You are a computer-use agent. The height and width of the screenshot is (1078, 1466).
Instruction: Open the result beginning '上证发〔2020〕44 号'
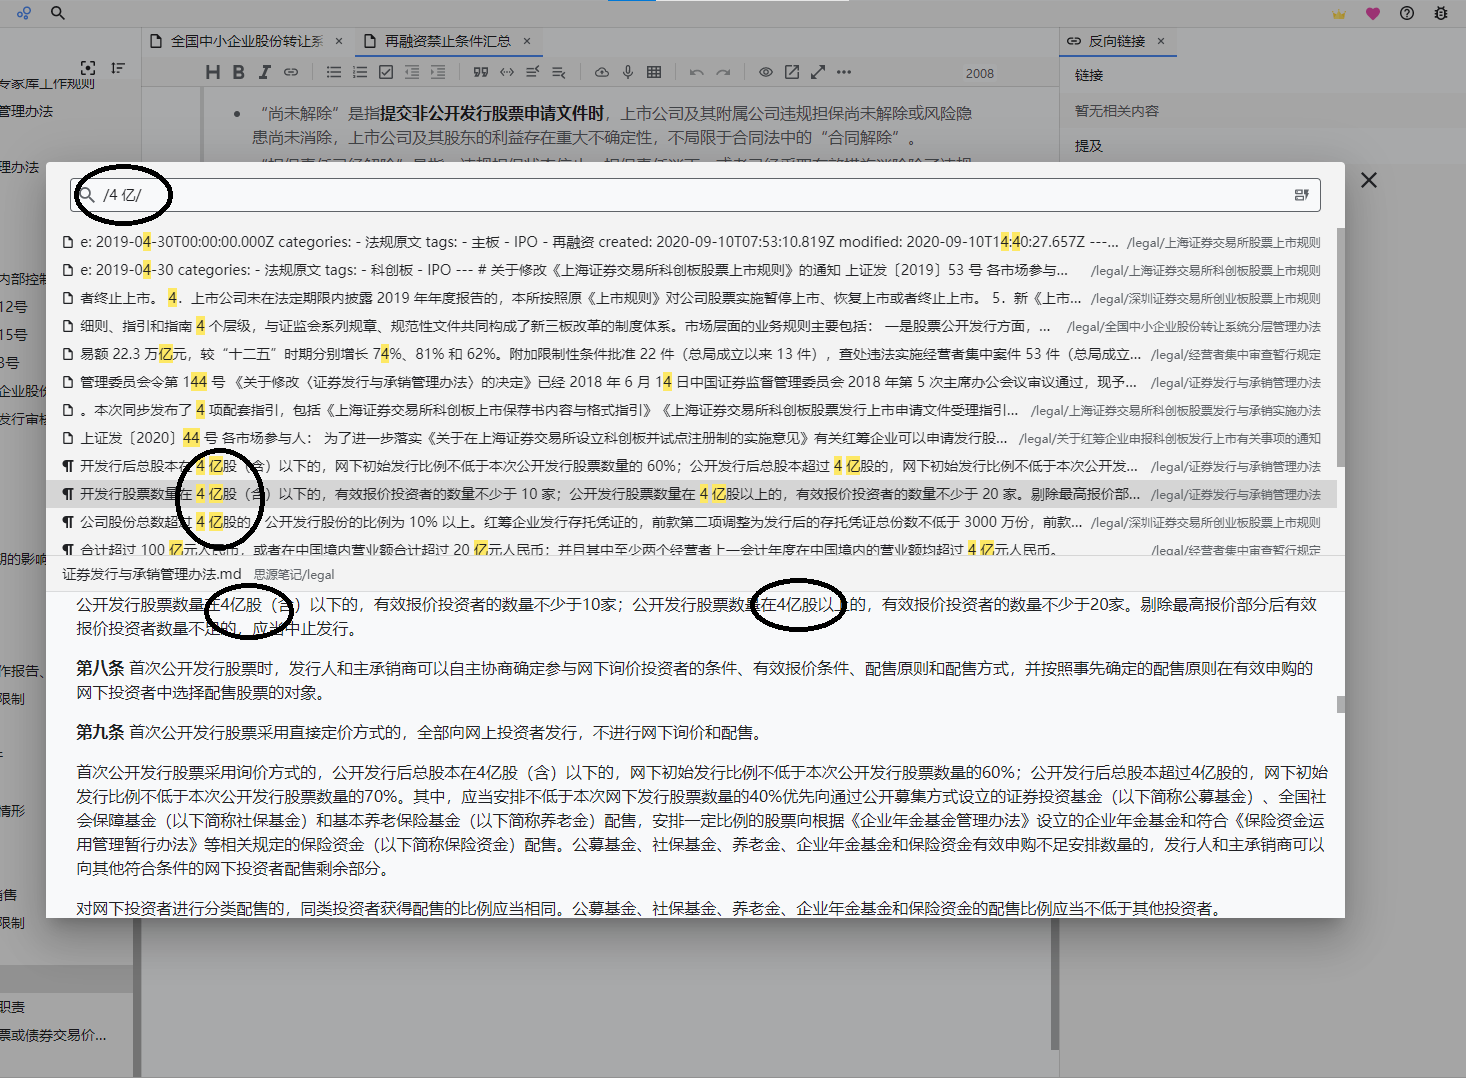[691, 438]
